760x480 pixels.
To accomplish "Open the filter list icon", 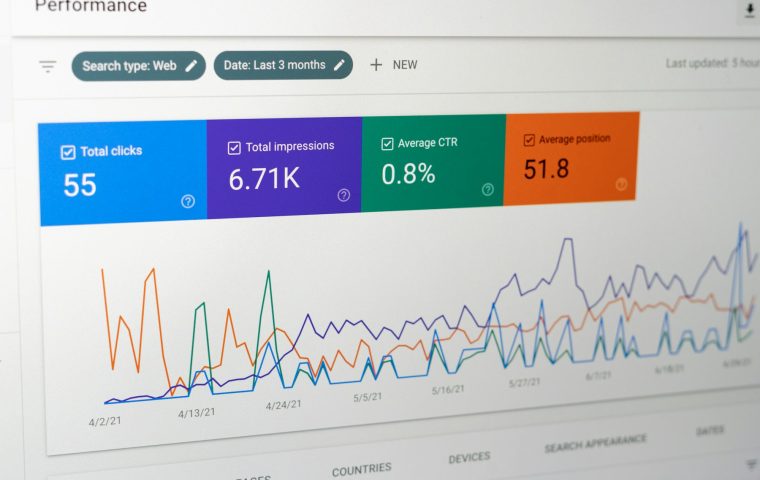I will point(48,66).
